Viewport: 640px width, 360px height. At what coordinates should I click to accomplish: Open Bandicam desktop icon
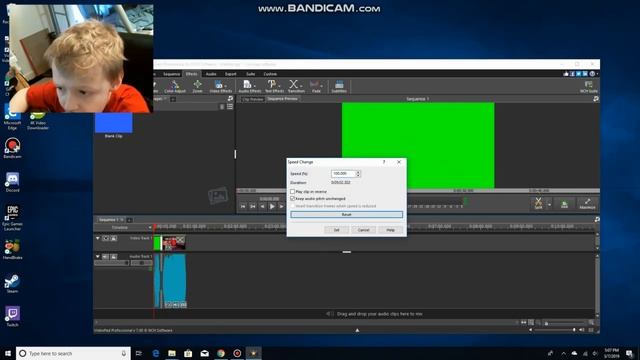coord(12,148)
